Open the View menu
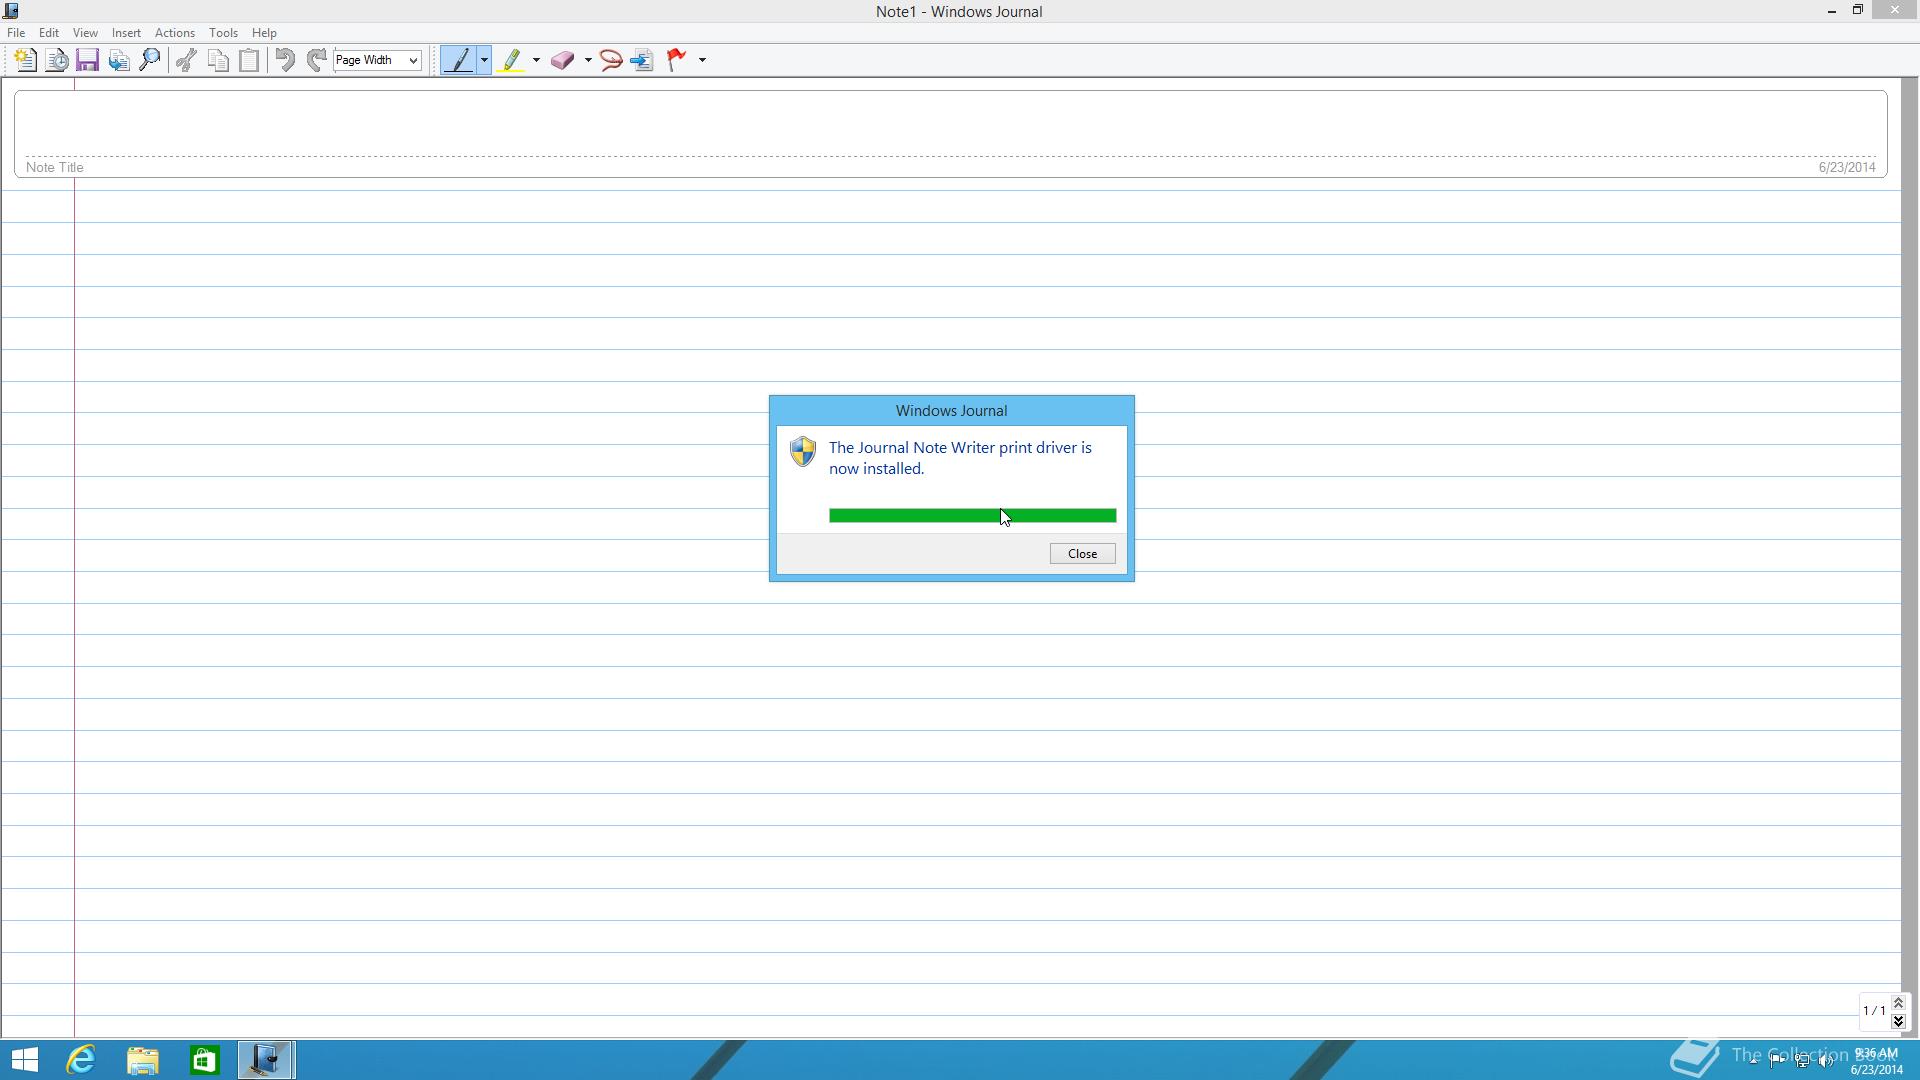1920x1080 pixels. (85, 33)
